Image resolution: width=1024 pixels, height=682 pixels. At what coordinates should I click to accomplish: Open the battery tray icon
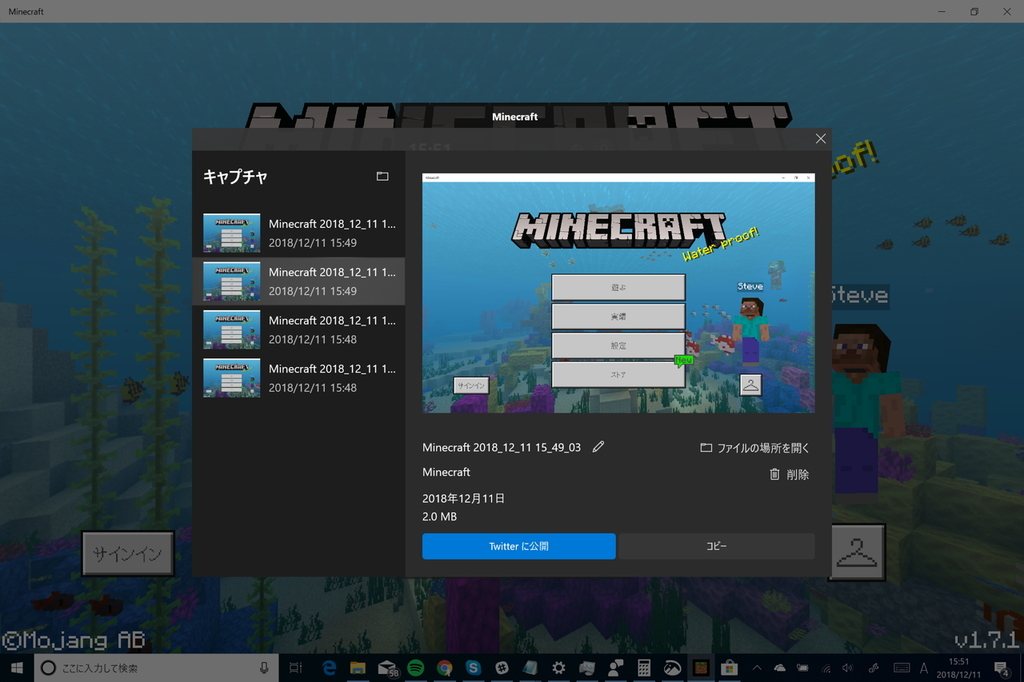[x=803, y=668]
